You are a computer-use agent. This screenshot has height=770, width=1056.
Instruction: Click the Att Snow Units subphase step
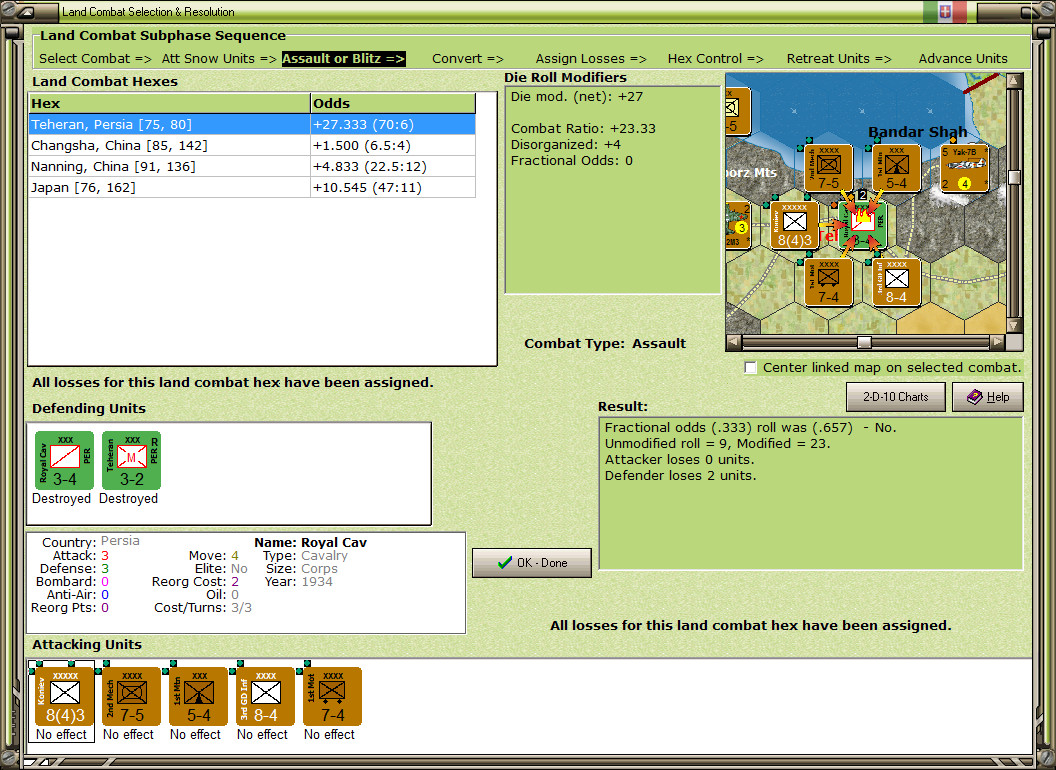tap(219, 59)
